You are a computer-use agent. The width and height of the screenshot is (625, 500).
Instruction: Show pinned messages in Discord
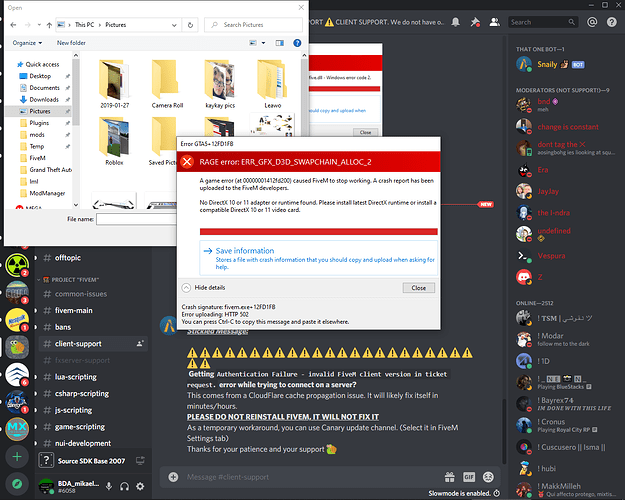tap(475, 22)
